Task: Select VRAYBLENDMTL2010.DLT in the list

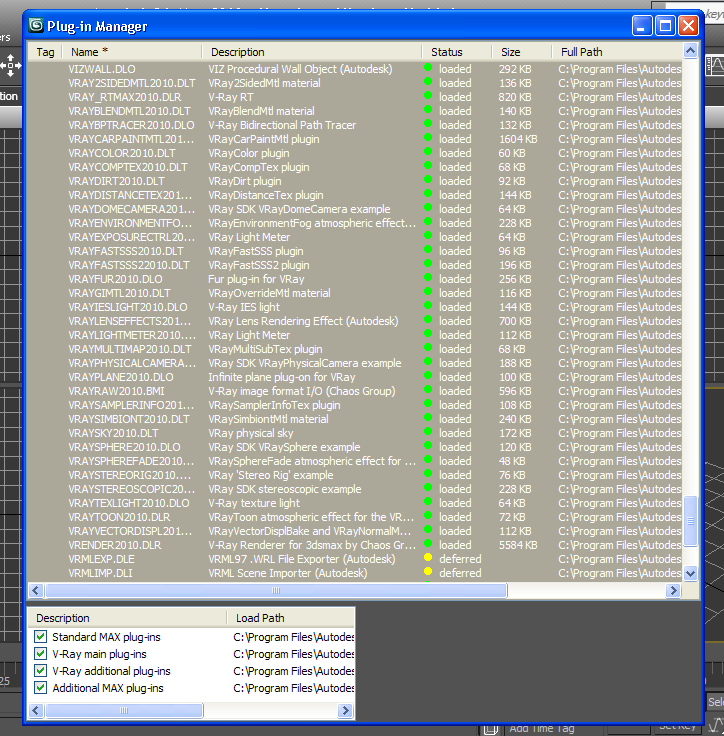Action: [x=354, y=111]
